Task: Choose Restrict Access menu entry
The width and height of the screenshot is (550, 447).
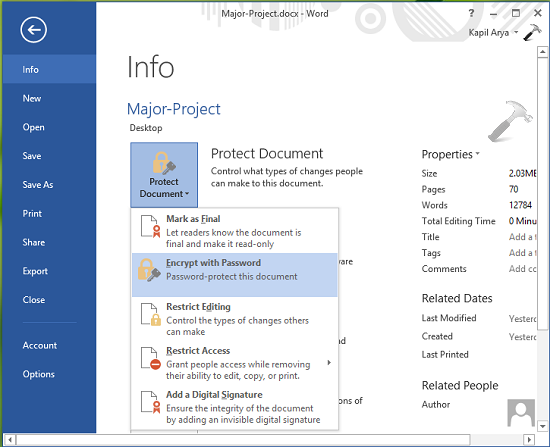Action: coord(234,362)
